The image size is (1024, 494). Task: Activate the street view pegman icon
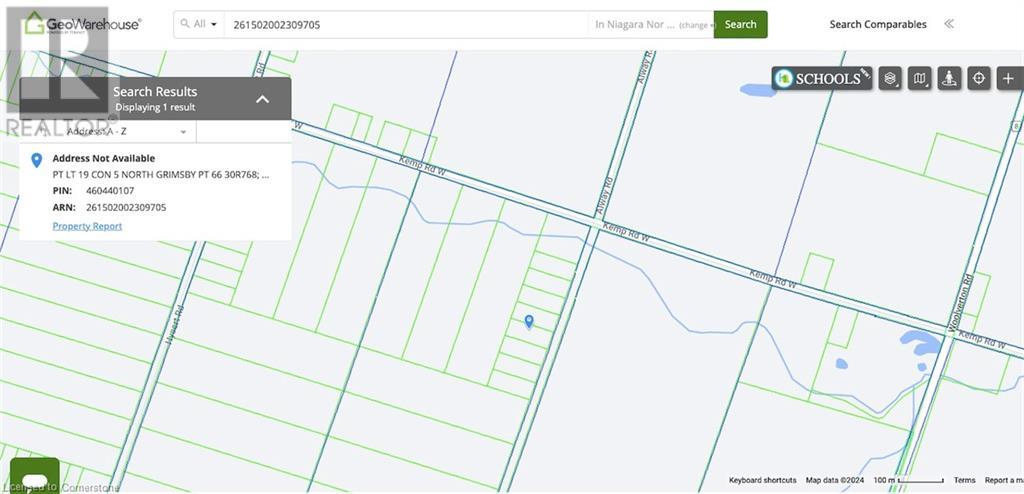(949, 78)
